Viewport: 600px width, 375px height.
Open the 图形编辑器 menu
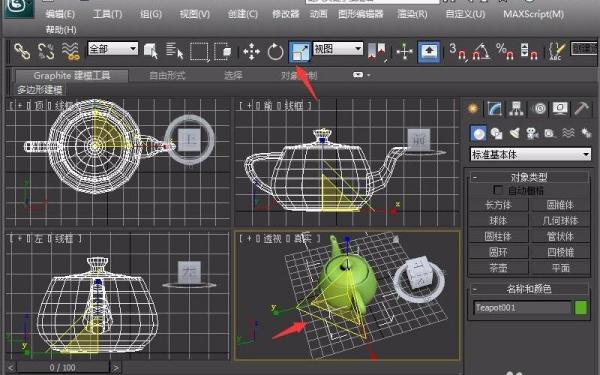click(x=360, y=15)
